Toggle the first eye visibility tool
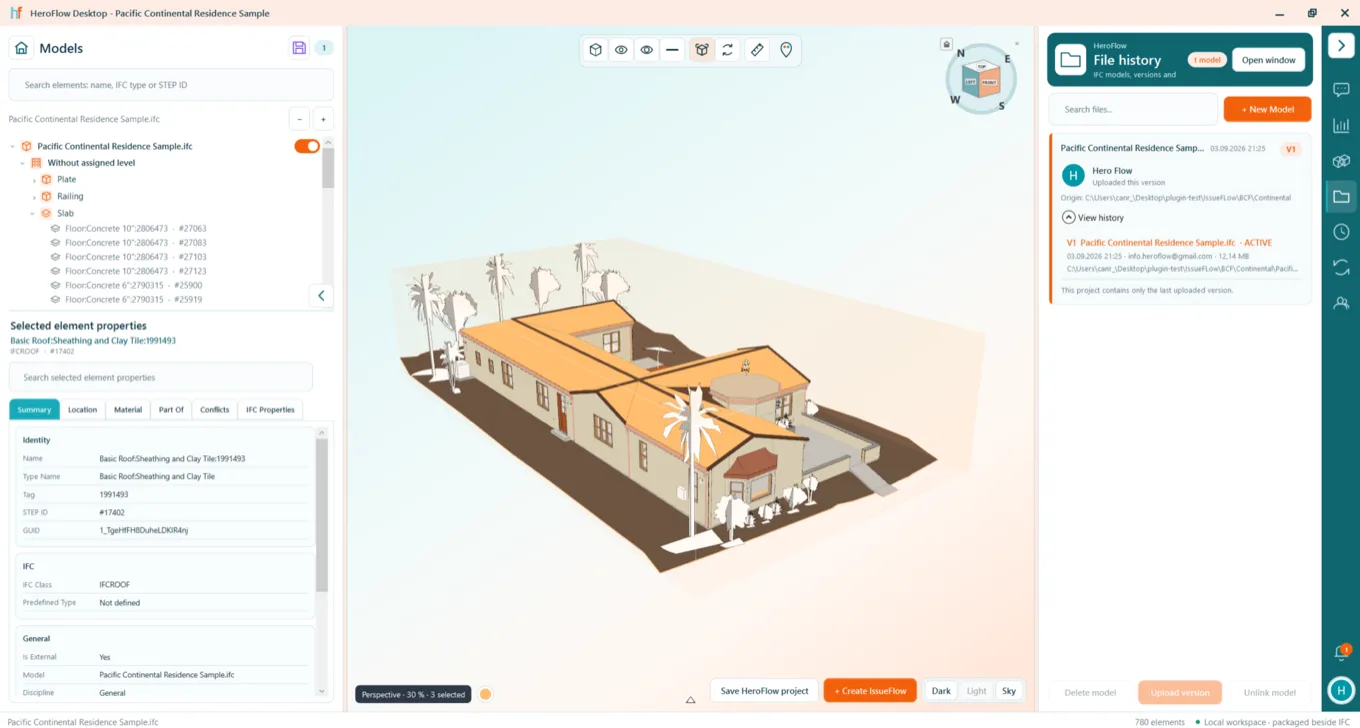 tap(621, 50)
